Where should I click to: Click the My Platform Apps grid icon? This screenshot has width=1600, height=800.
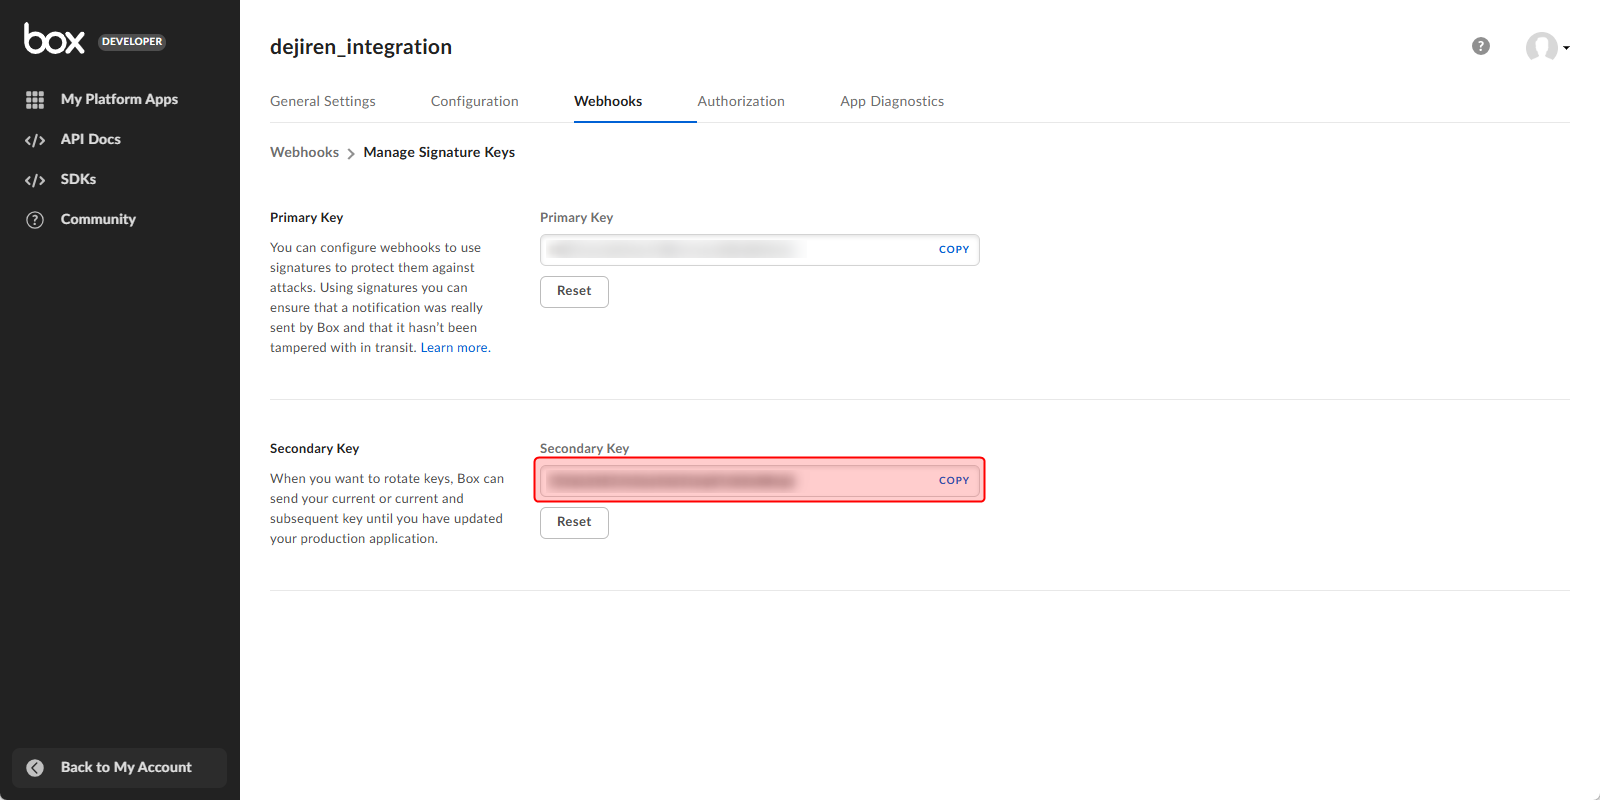tap(35, 100)
